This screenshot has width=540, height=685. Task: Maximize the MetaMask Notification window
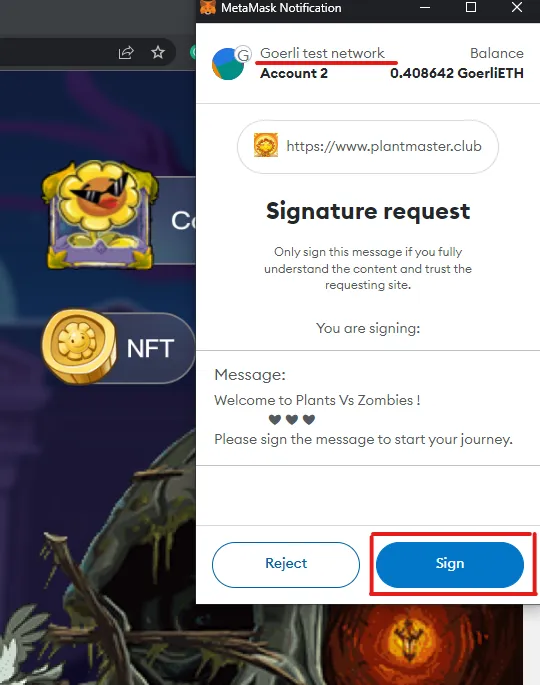pos(471,7)
